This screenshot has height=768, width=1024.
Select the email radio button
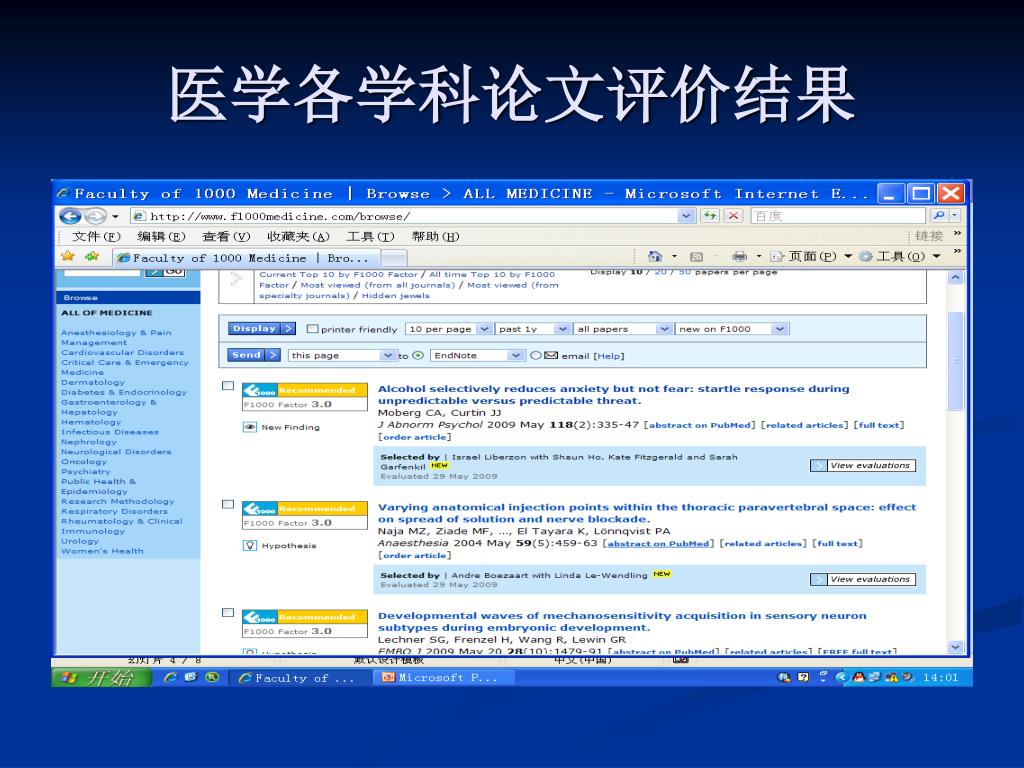click(536, 355)
